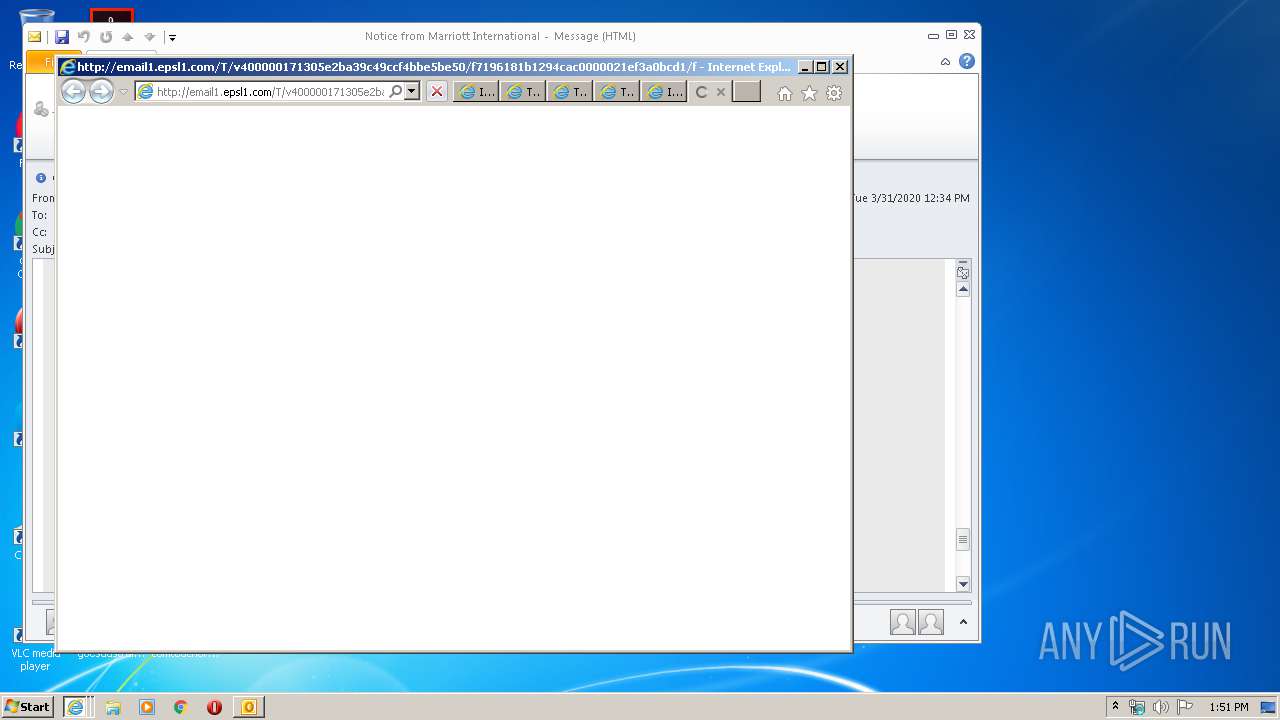Expand the Outlook people pane

coord(963,622)
